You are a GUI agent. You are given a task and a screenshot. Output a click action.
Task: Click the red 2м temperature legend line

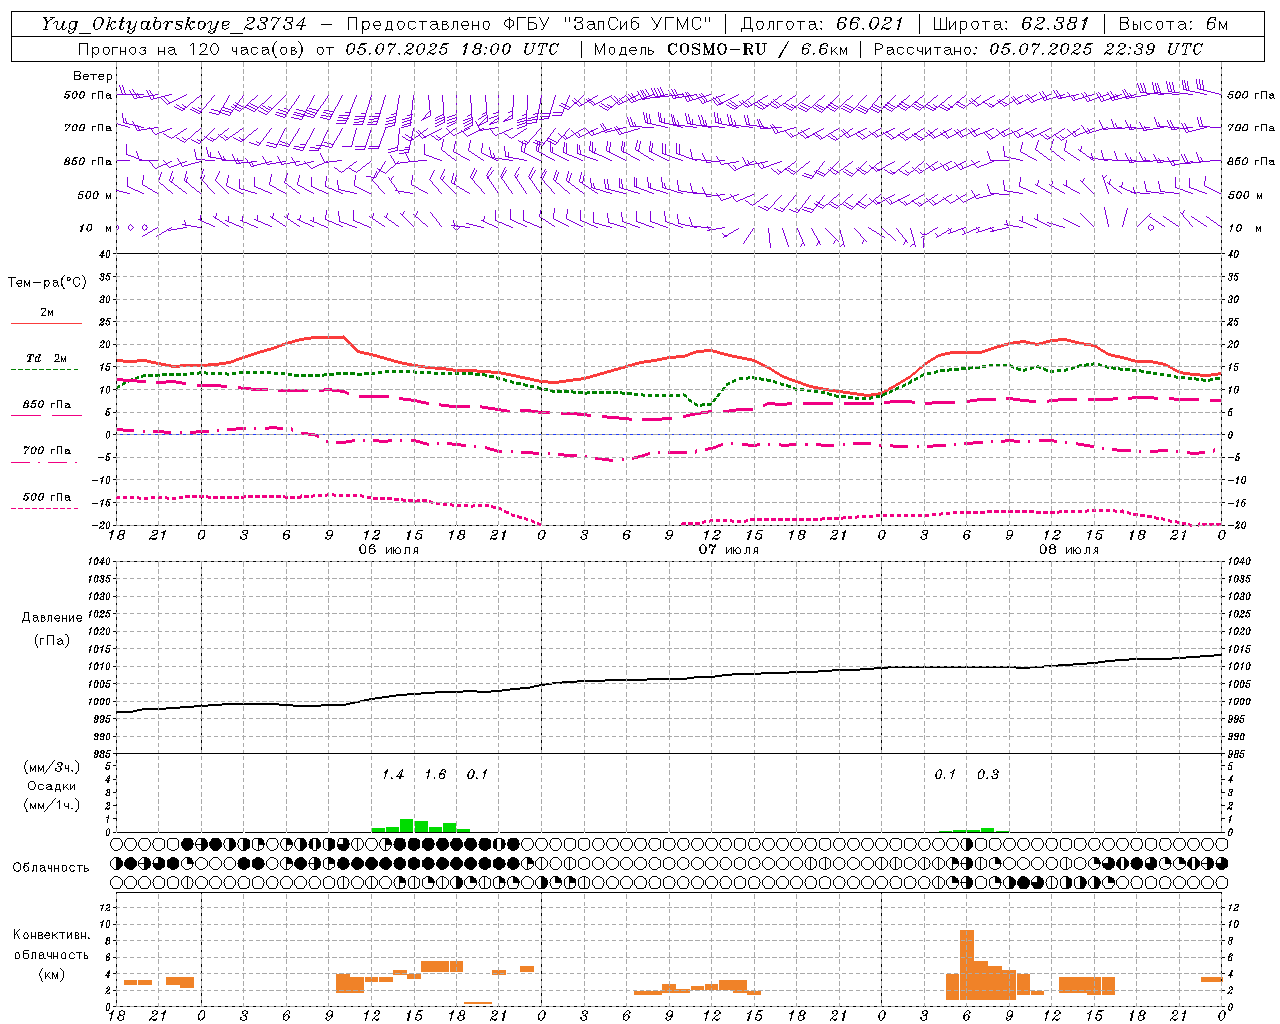pyautogui.click(x=46, y=323)
